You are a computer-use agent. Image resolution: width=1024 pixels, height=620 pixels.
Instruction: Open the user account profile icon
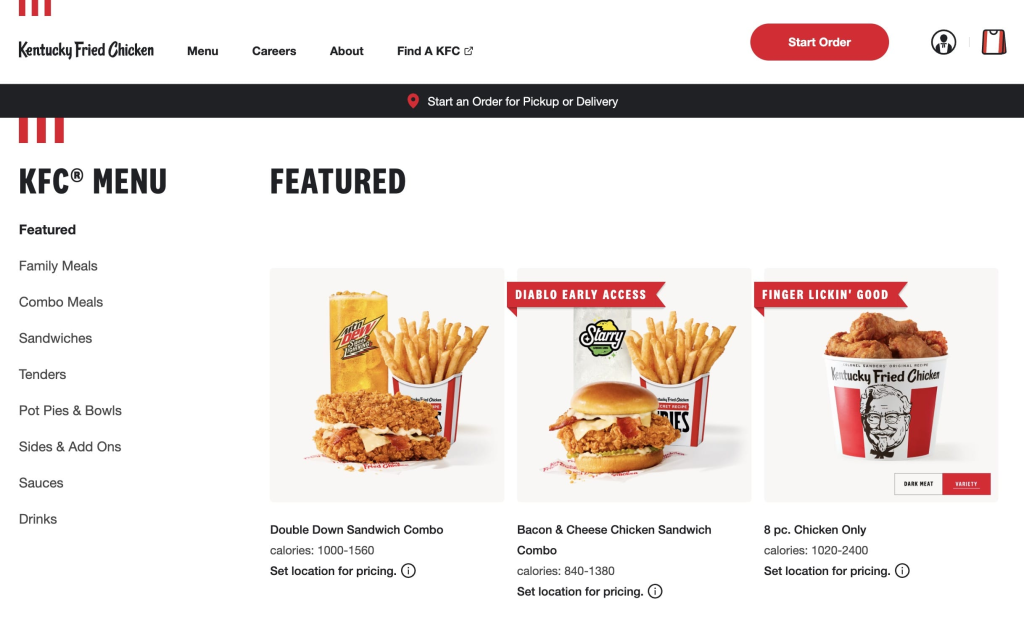[x=943, y=42]
